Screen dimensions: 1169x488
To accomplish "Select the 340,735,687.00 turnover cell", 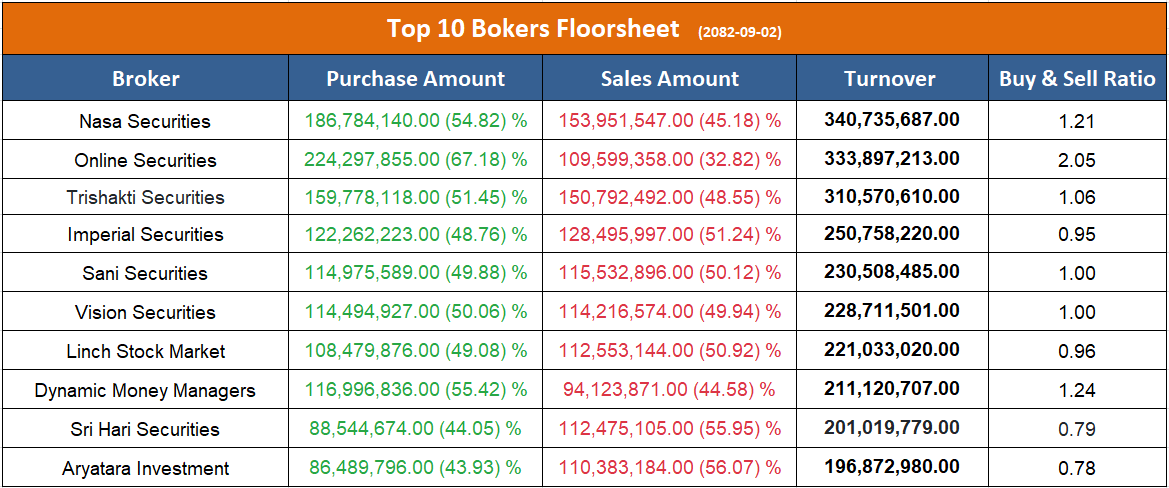I will [891, 120].
